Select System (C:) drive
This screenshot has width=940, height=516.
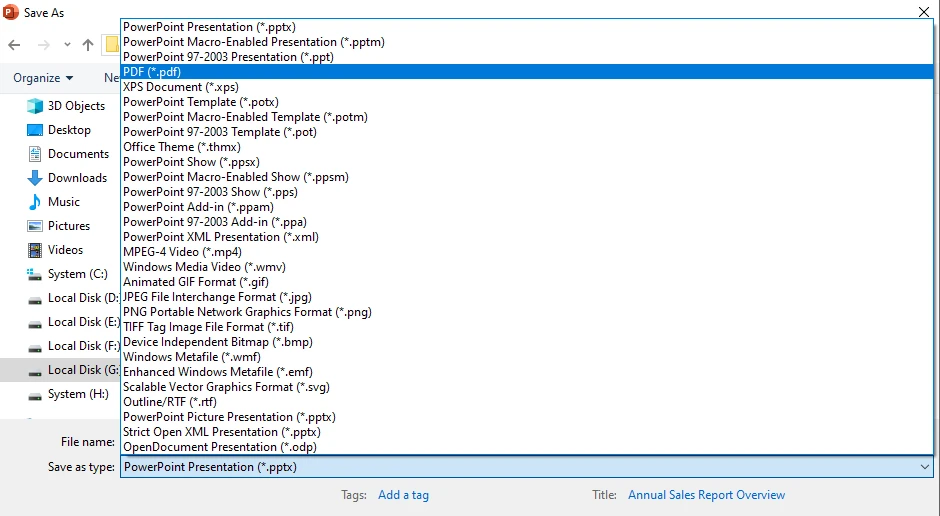(x=78, y=274)
